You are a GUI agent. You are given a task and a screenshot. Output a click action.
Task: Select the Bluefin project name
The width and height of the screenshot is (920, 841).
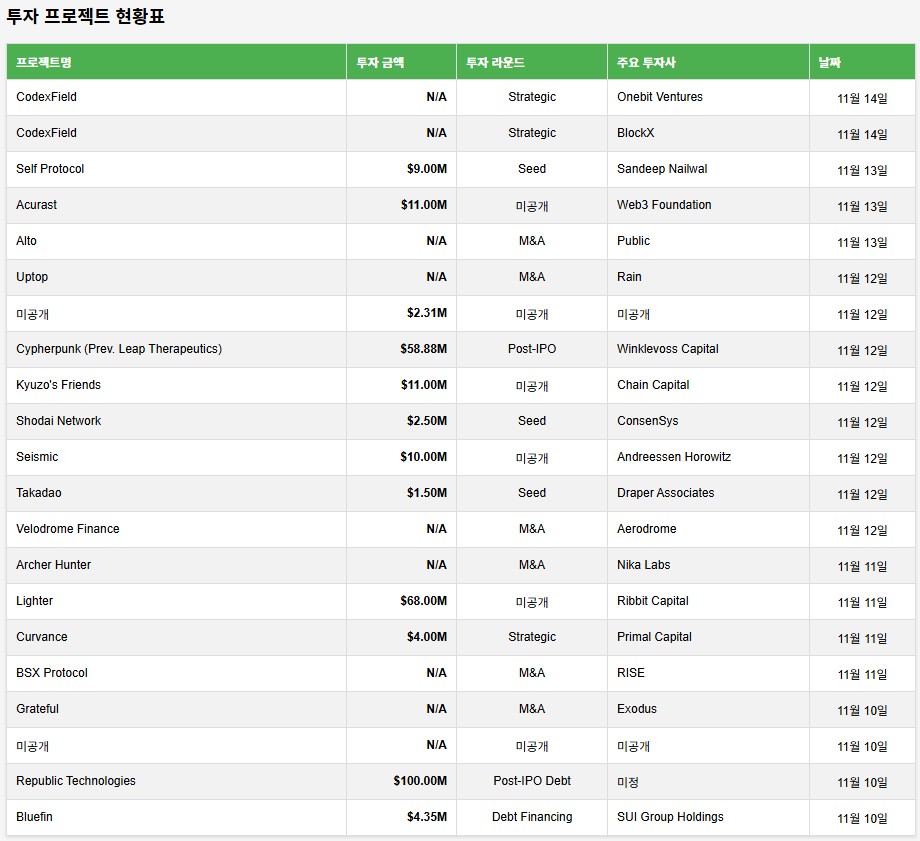point(35,817)
